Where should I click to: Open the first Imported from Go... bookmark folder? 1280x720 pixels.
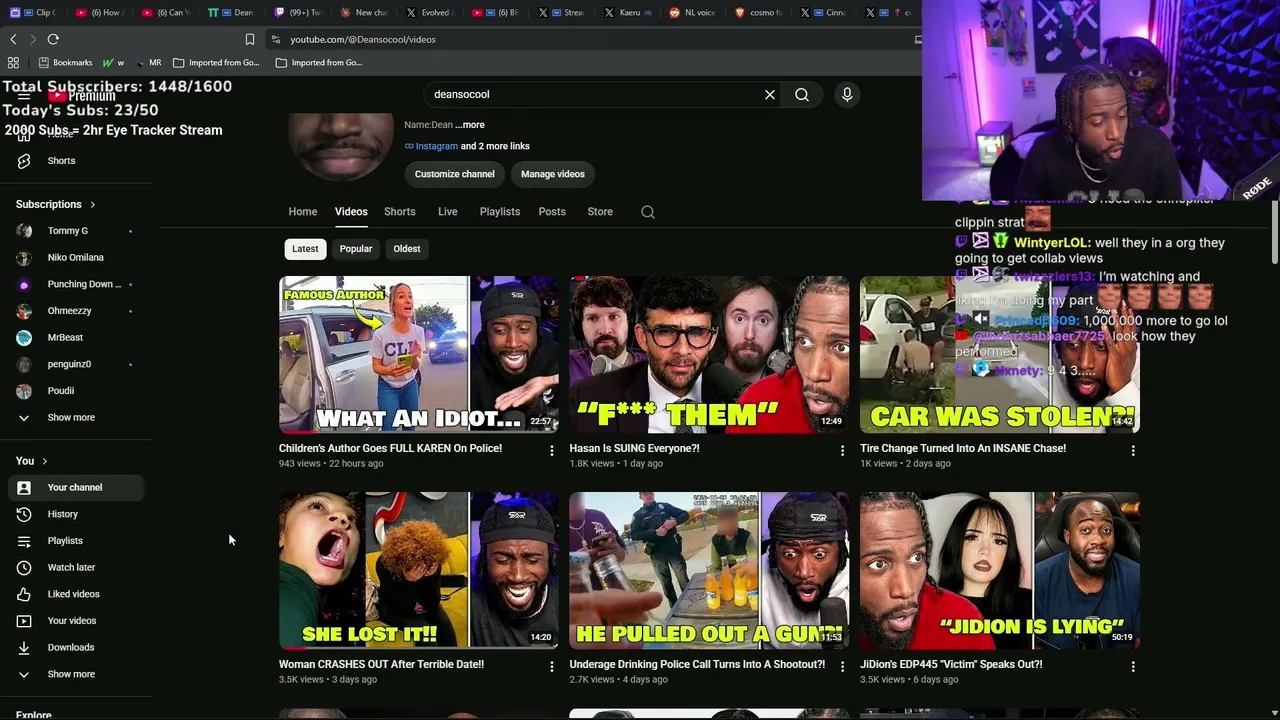point(216,62)
